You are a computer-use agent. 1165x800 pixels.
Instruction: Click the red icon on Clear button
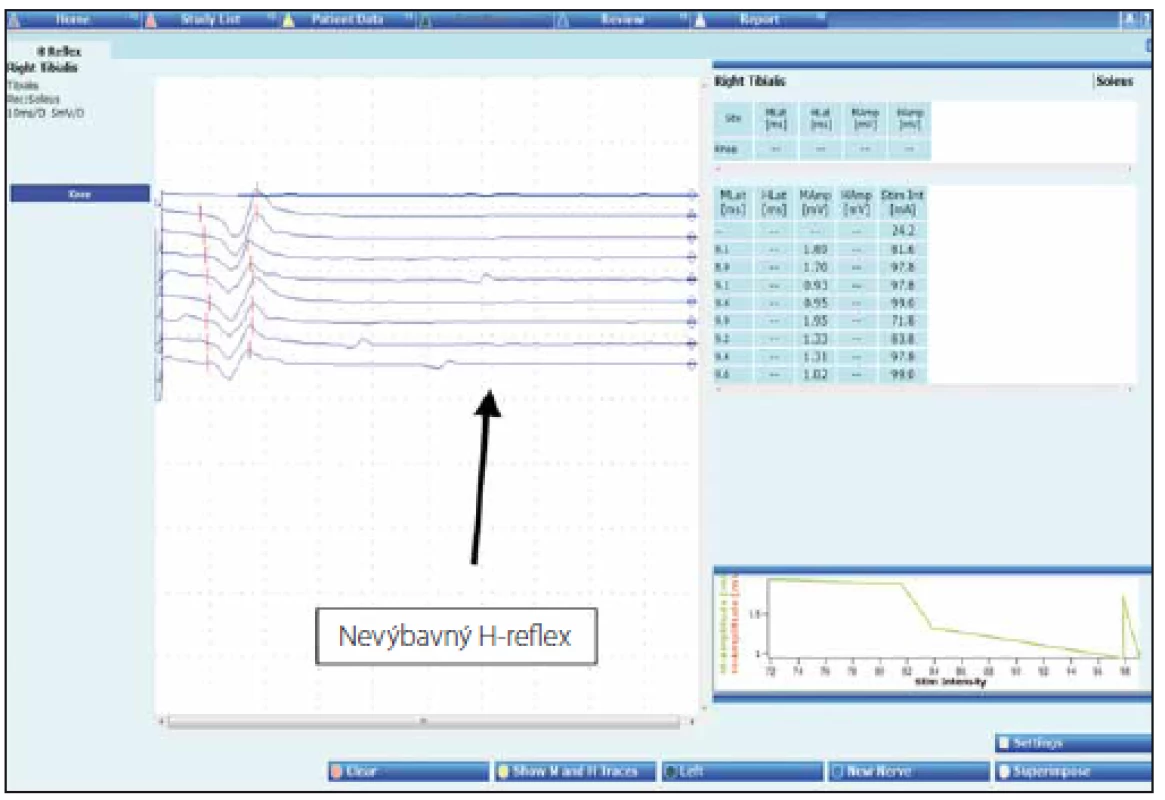pos(337,772)
